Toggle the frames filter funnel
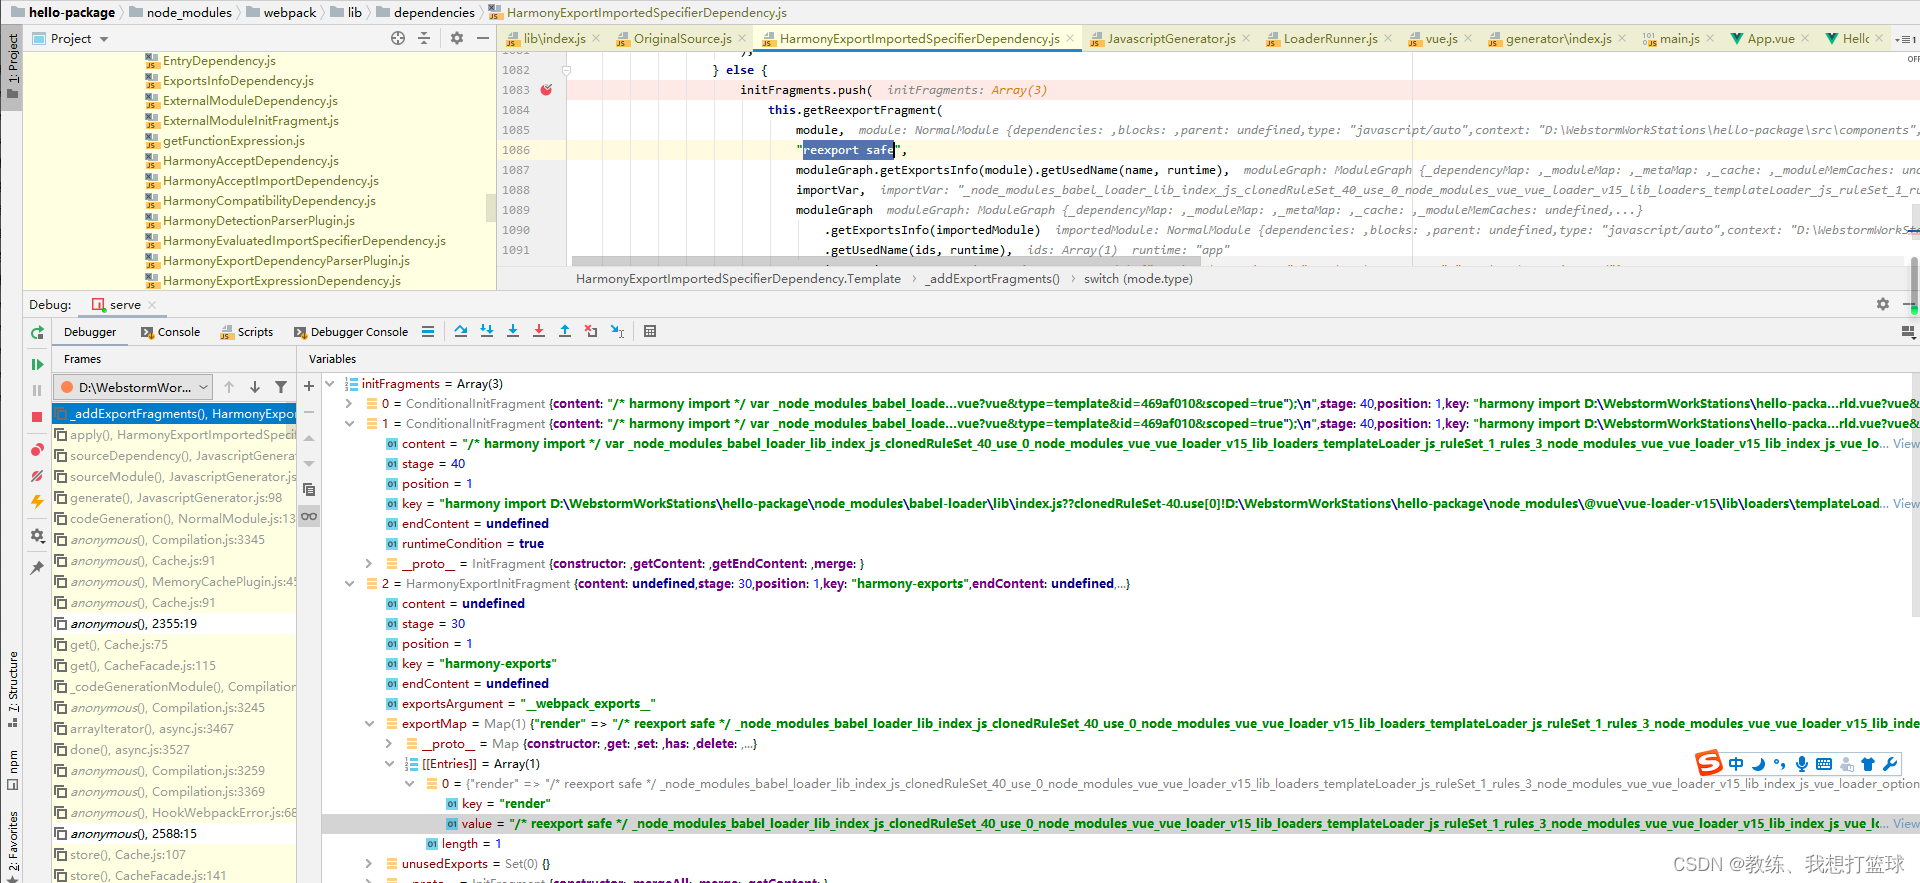 coord(281,387)
